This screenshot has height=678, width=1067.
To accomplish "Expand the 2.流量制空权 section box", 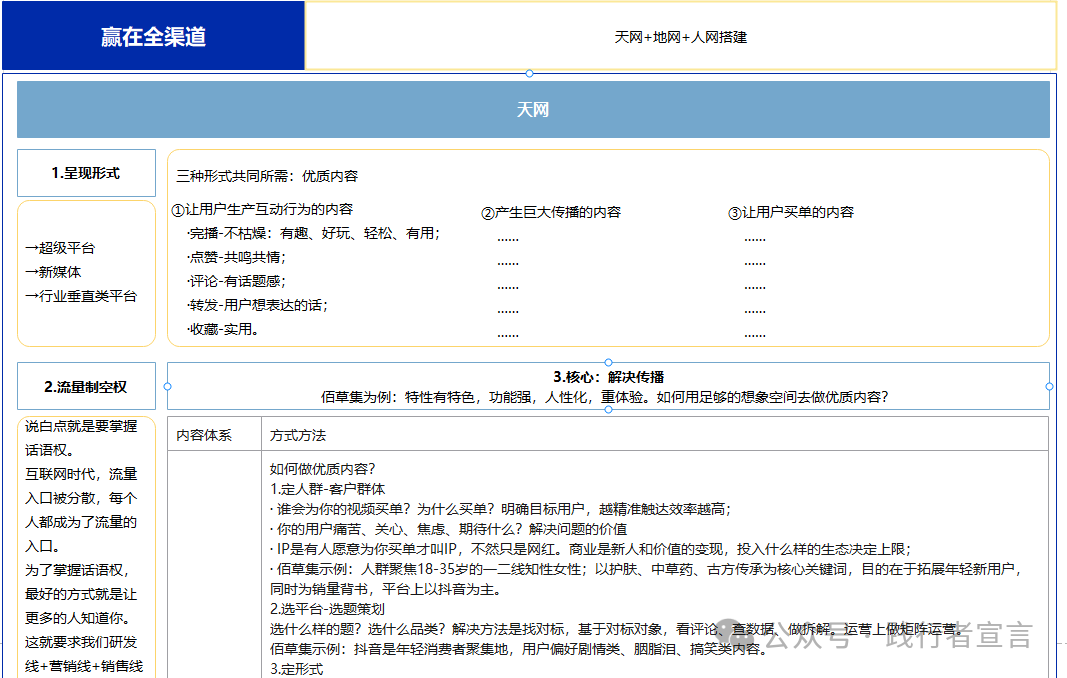I will pos(86,385).
